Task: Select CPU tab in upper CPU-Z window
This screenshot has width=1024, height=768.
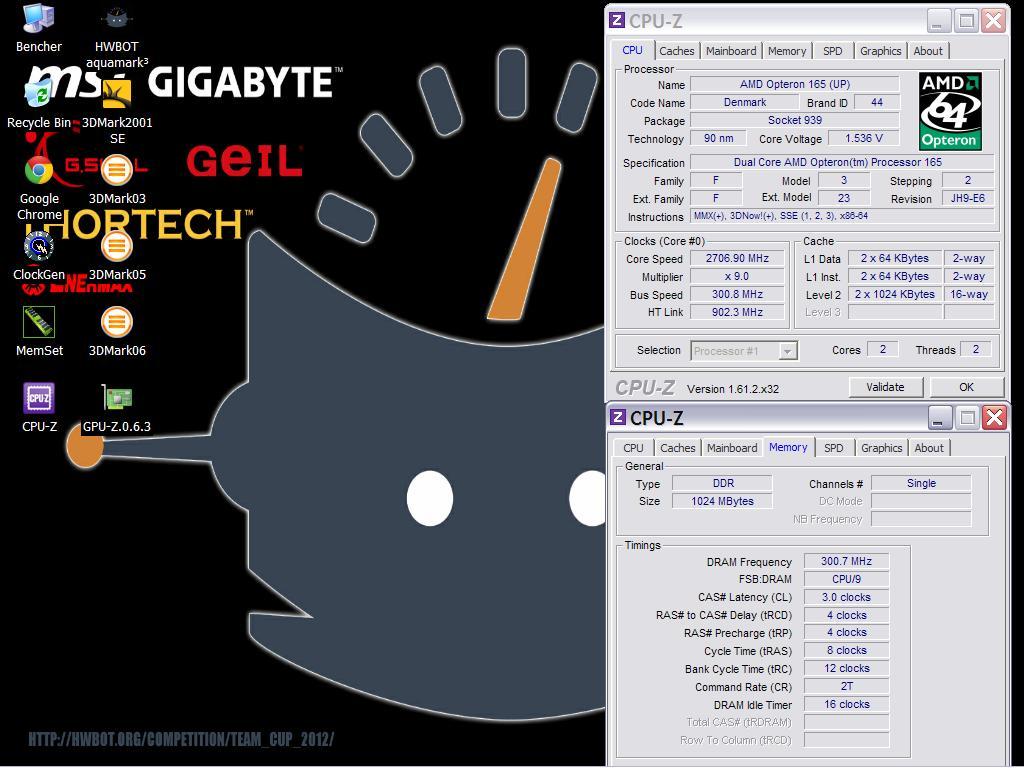Action: (632, 50)
